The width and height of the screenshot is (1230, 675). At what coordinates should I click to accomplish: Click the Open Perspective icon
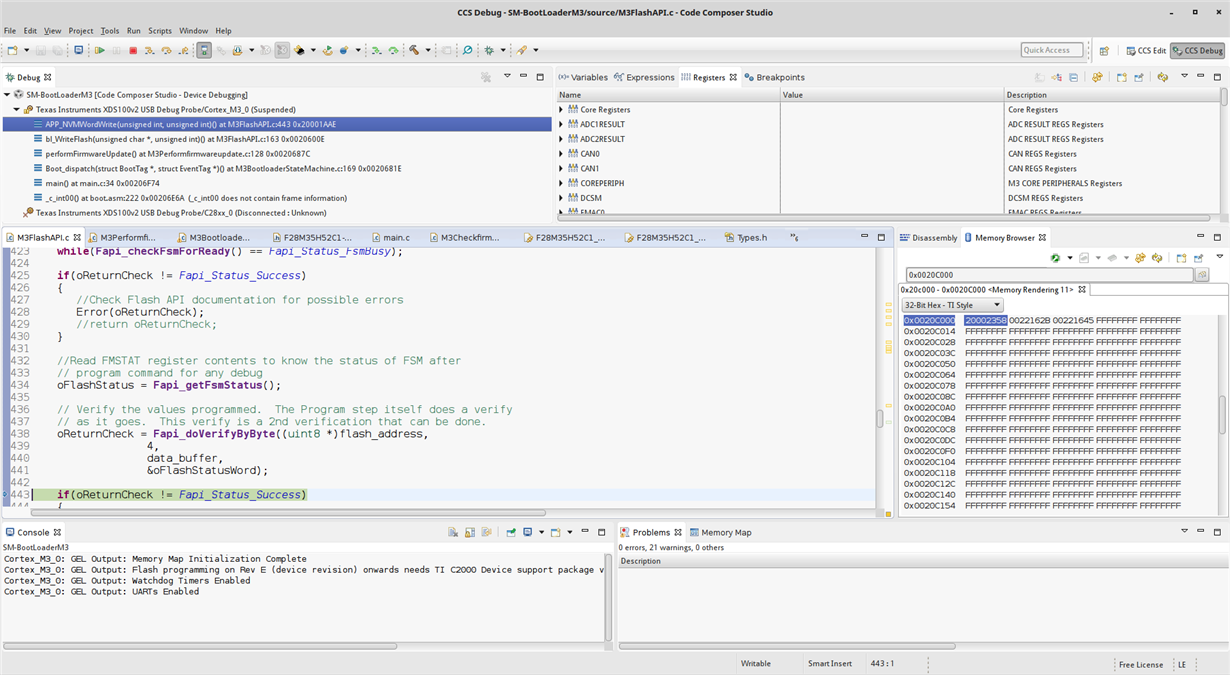(x=1104, y=50)
